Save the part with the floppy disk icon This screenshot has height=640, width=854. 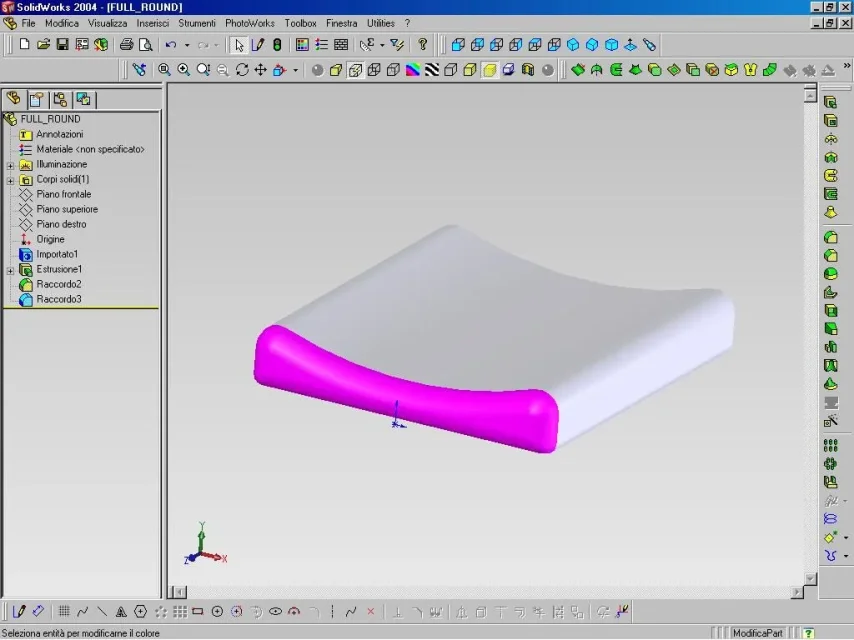click(x=63, y=45)
